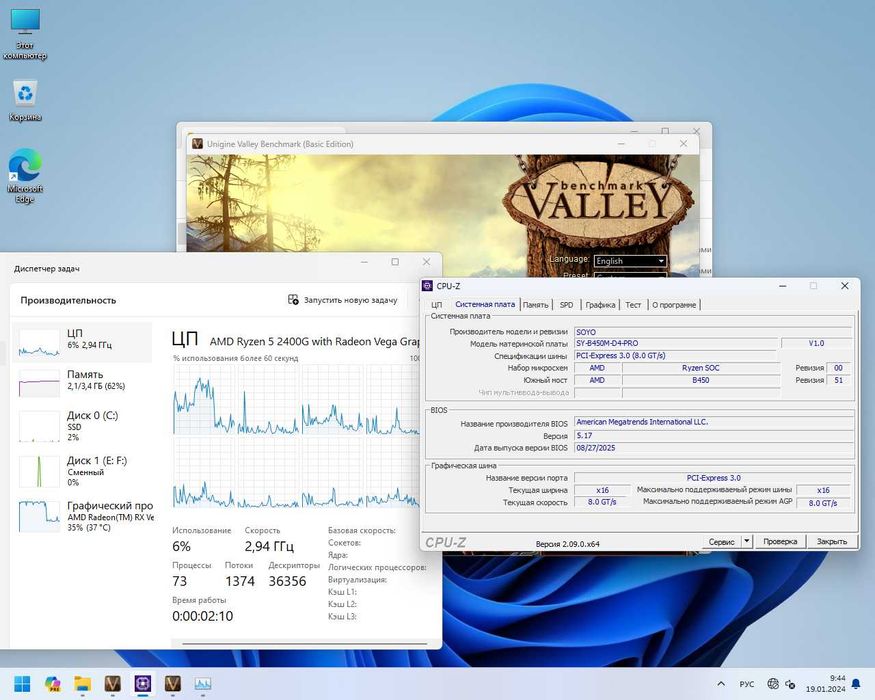Click the Проверка button
Viewport: 875px width, 700px height.
[780, 541]
